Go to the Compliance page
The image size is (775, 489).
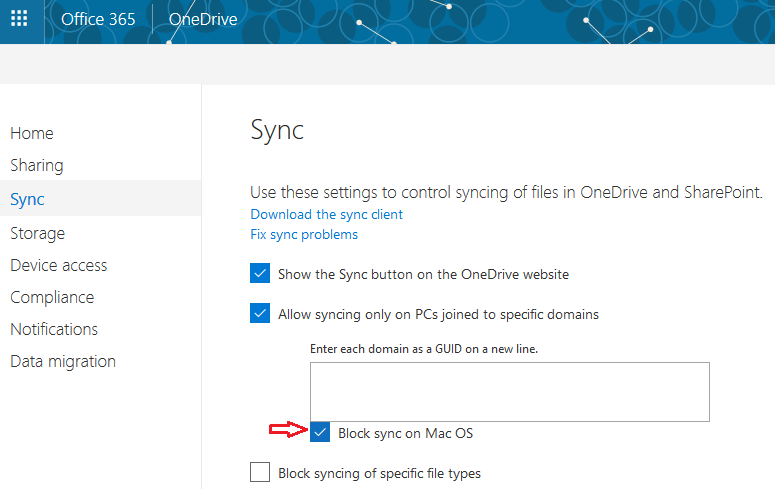pos(52,297)
